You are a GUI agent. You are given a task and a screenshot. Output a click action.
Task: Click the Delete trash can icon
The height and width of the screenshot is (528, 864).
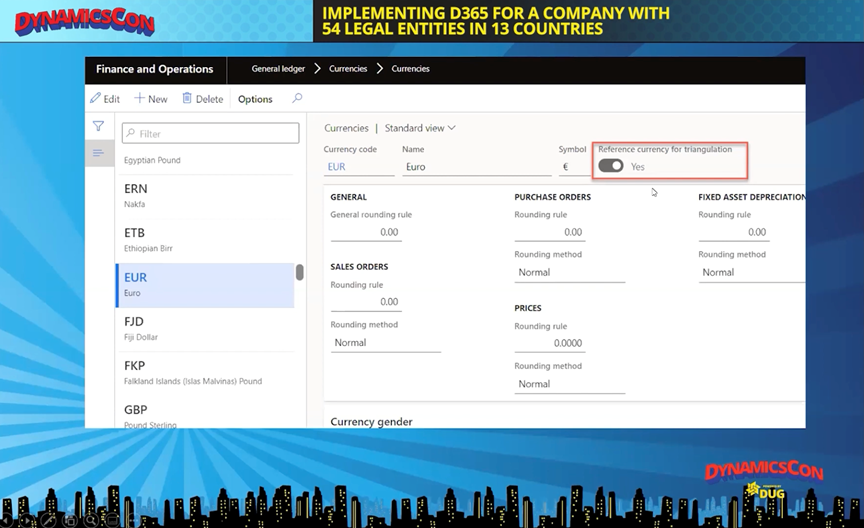coord(187,99)
